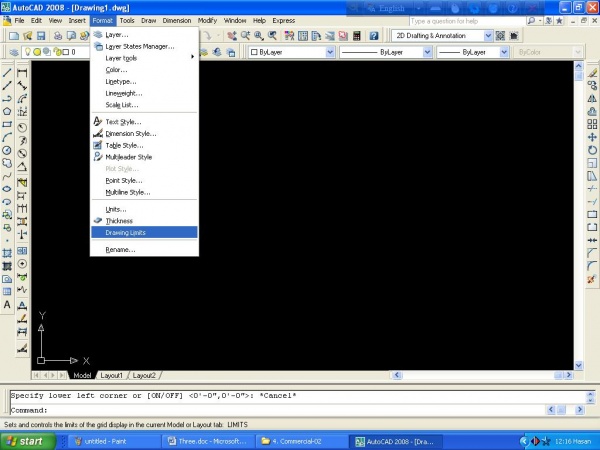Switch to Three.doc Microsoft Word taskbar button
The width and height of the screenshot is (600, 450).
[x=208, y=441]
